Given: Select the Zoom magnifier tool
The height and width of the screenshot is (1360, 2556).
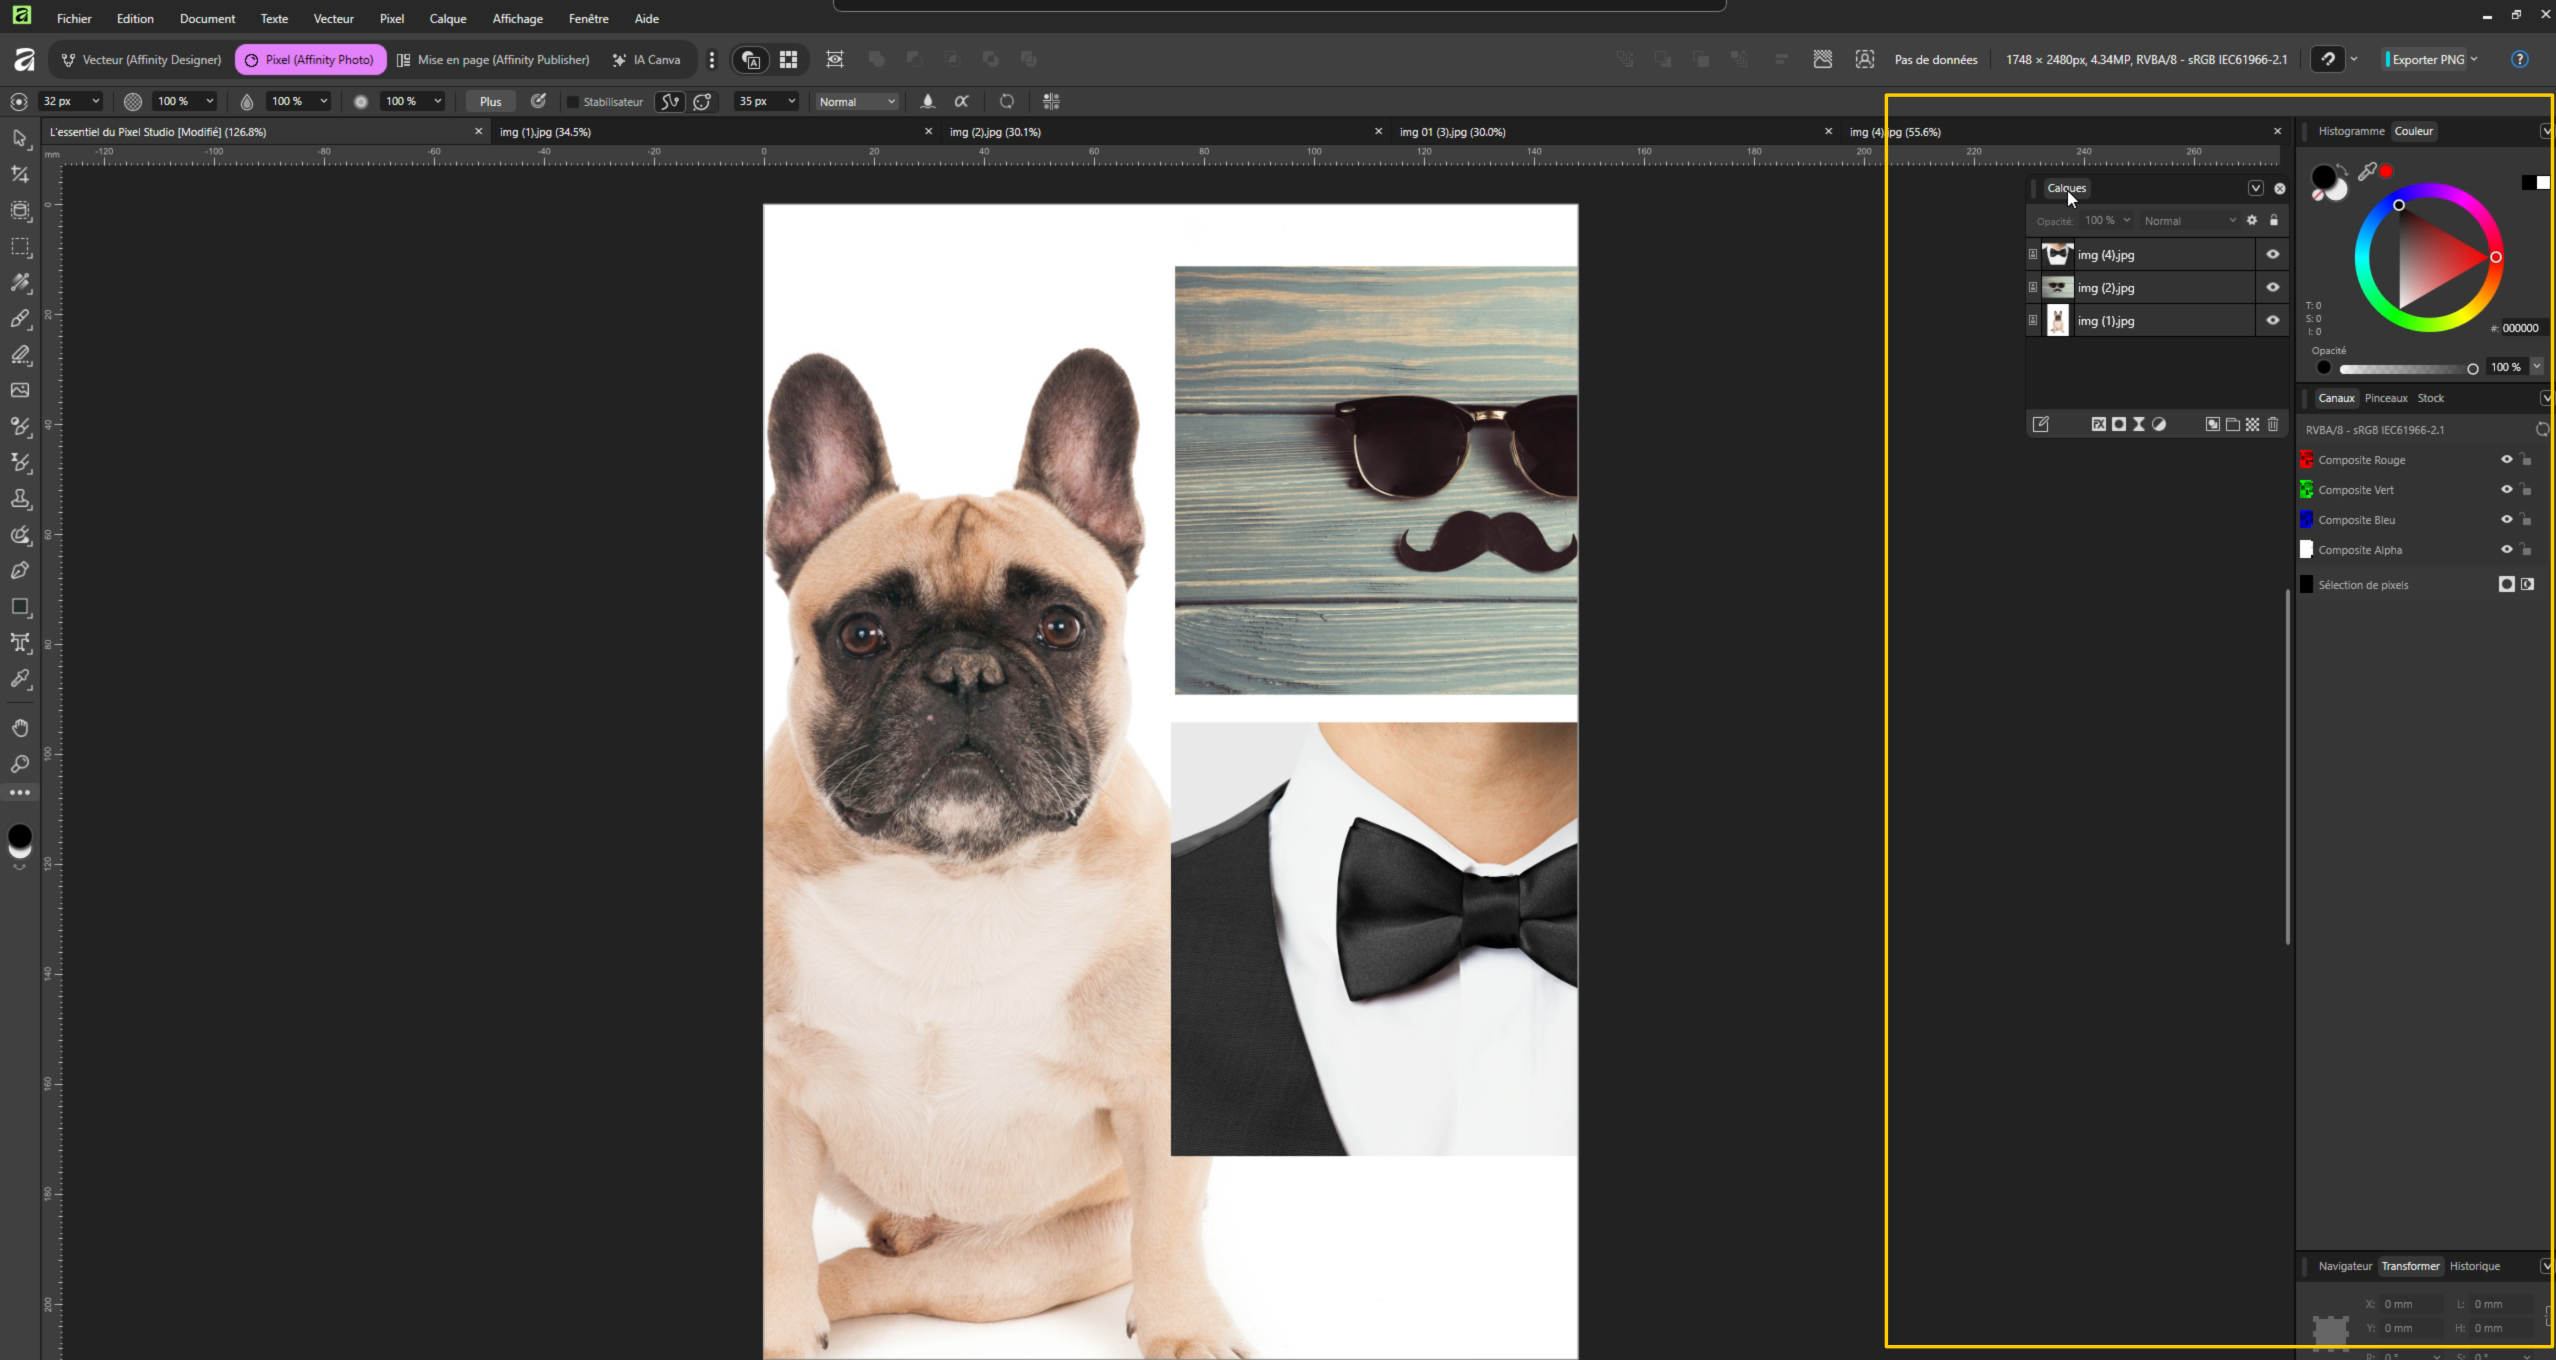Looking at the screenshot, I should click(20, 764).
